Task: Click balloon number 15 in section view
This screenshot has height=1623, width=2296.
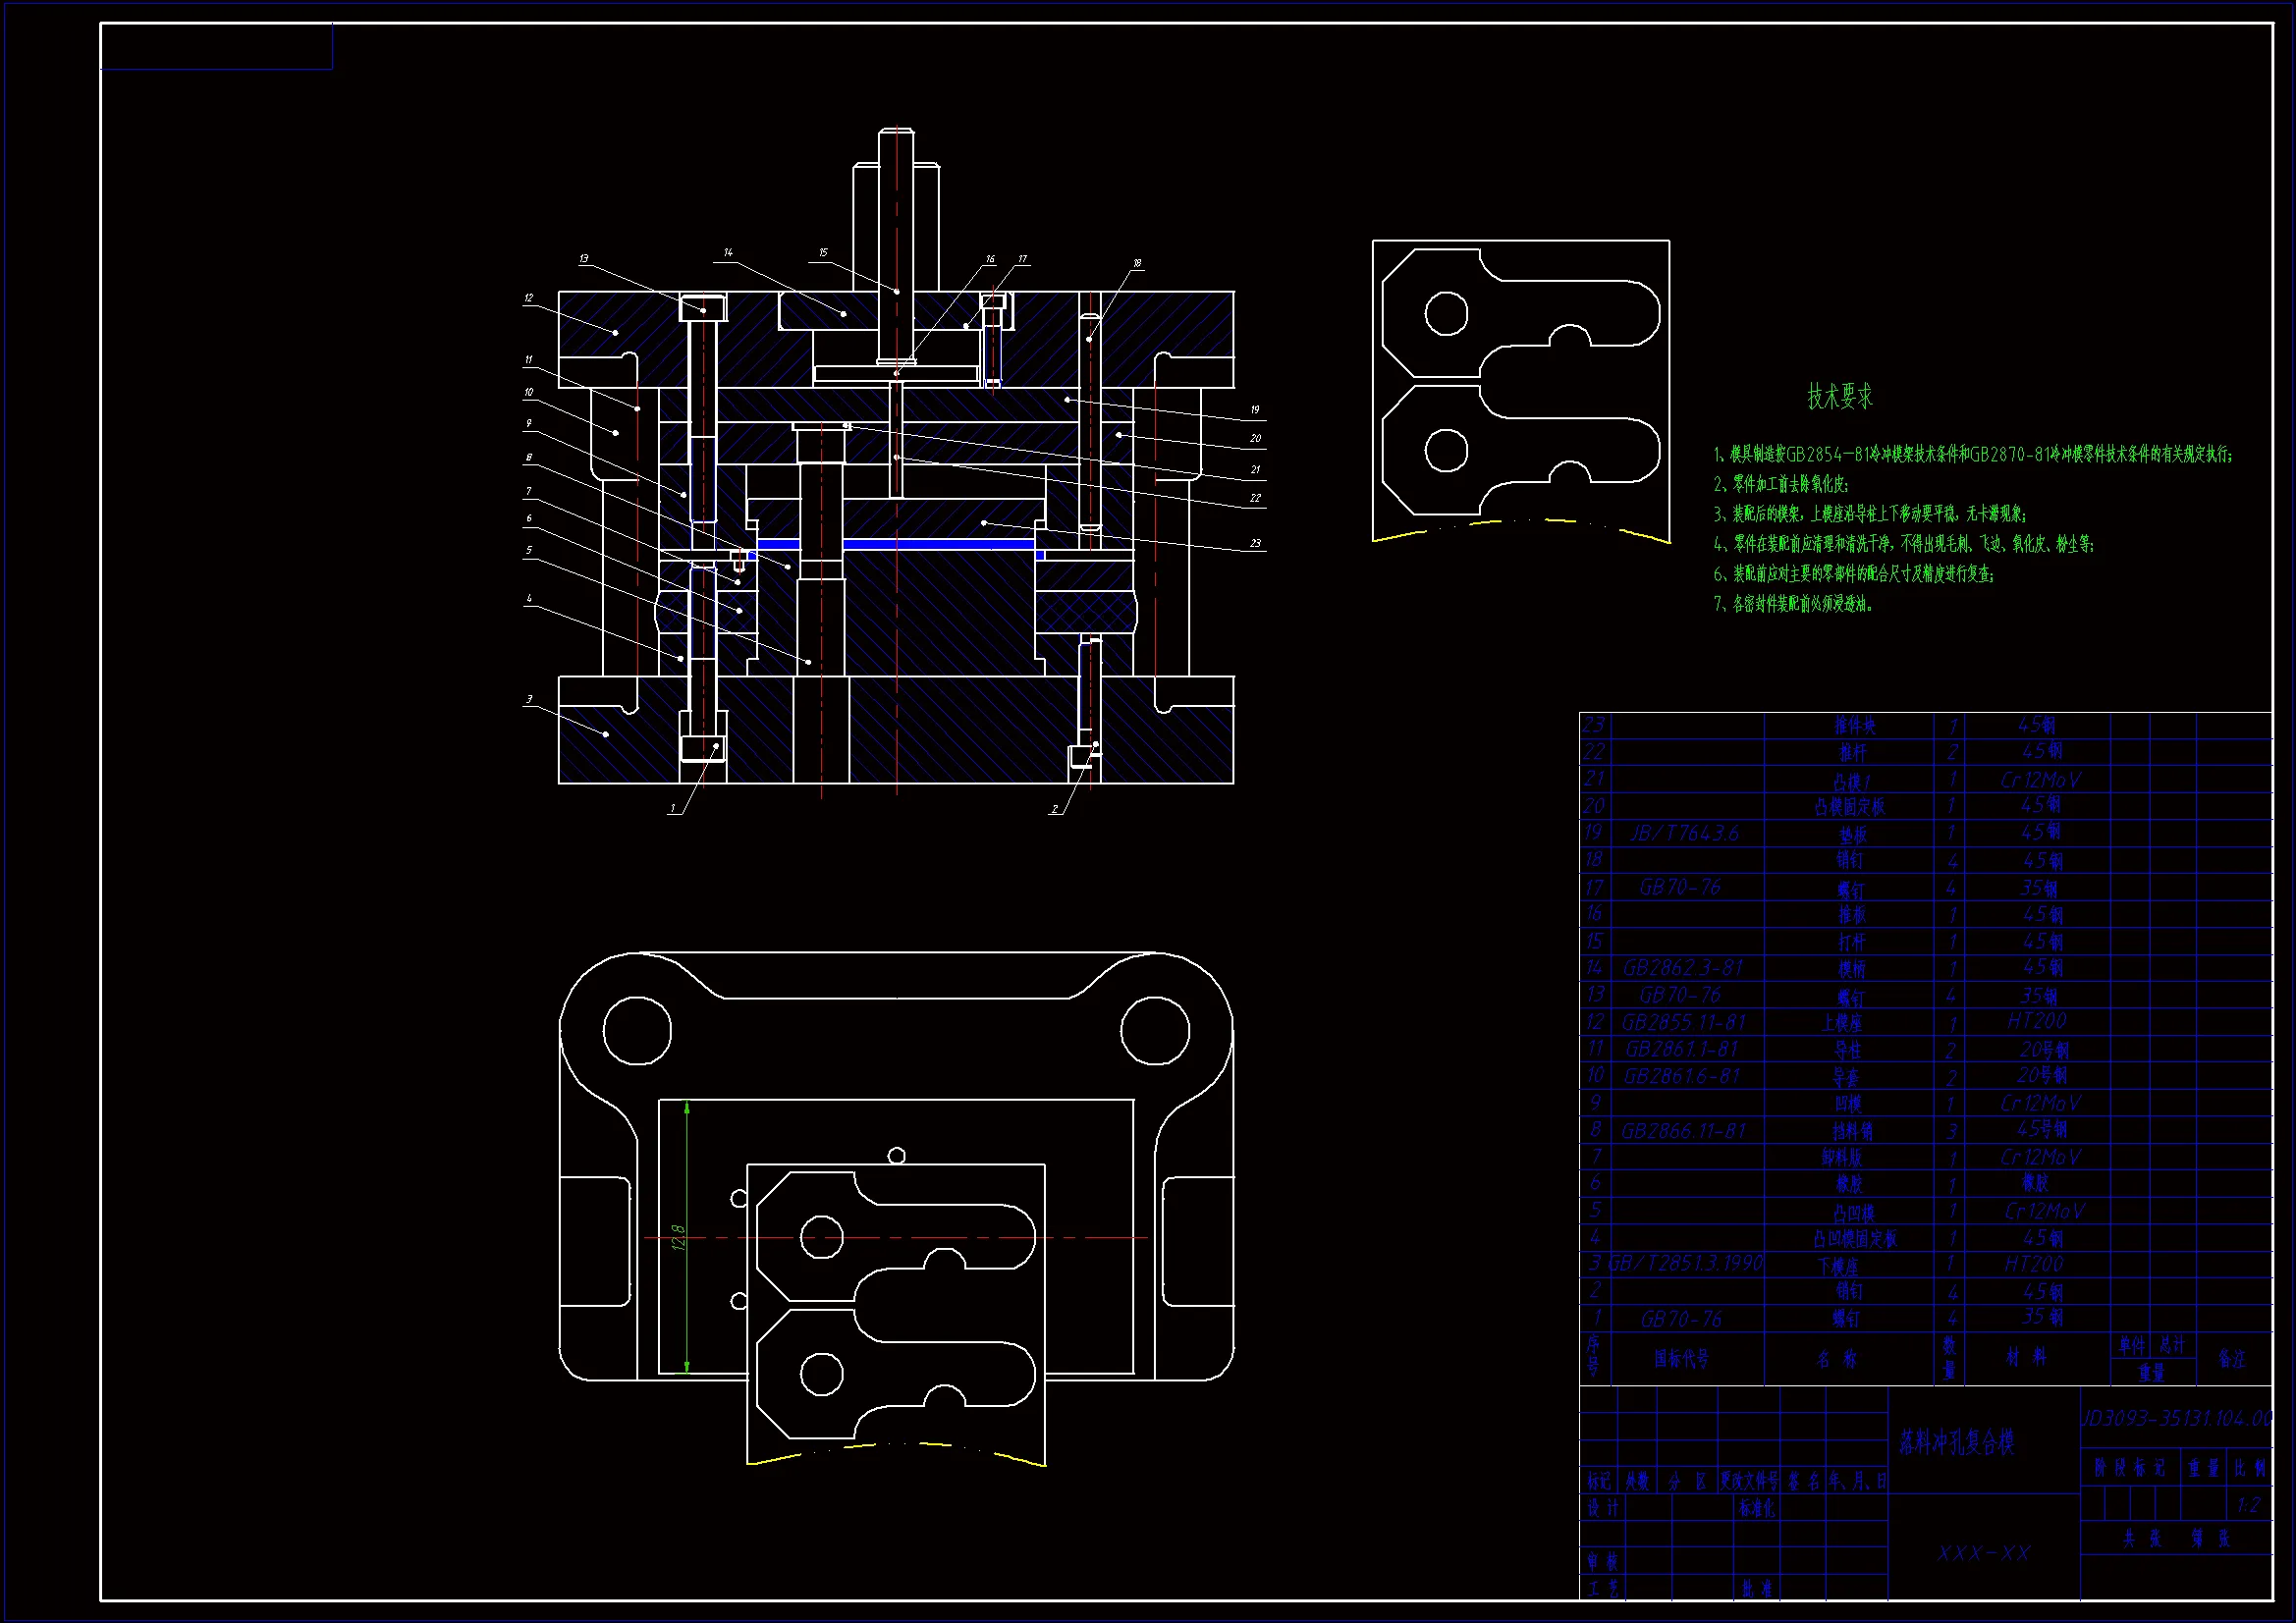Action: [823, 253]
